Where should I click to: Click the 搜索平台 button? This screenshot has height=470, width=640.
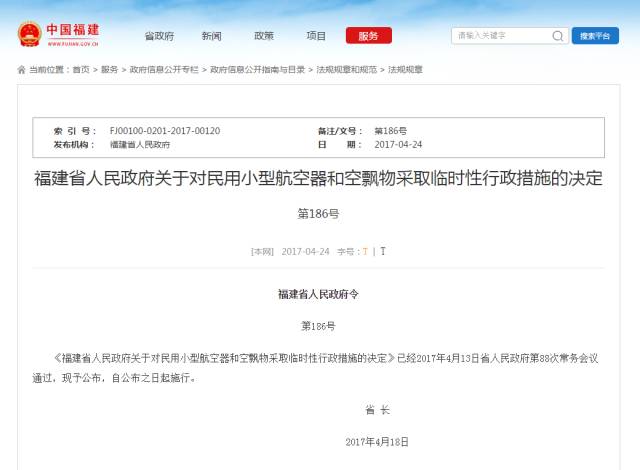595,36
